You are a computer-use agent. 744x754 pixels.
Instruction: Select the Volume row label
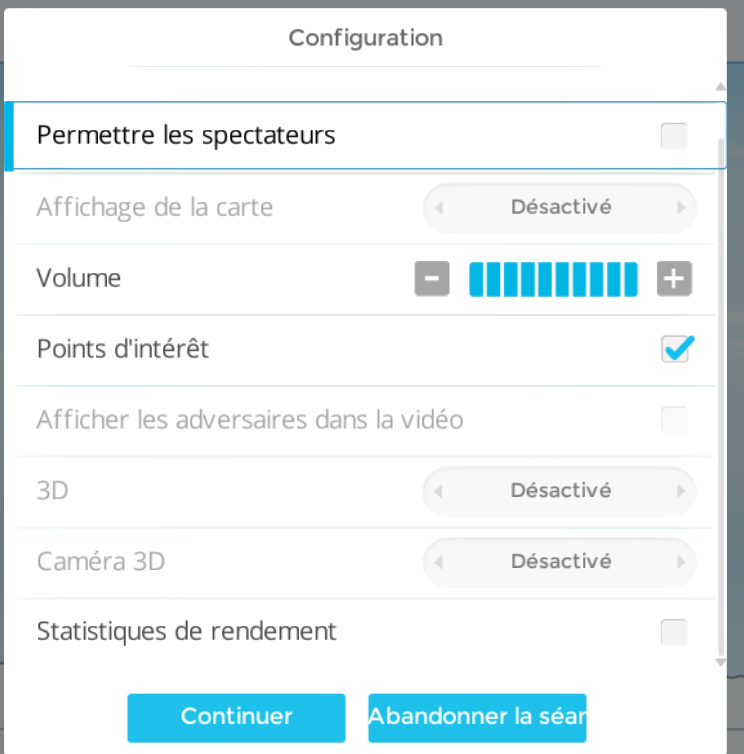pyautogui.click(x=79, y=278)
